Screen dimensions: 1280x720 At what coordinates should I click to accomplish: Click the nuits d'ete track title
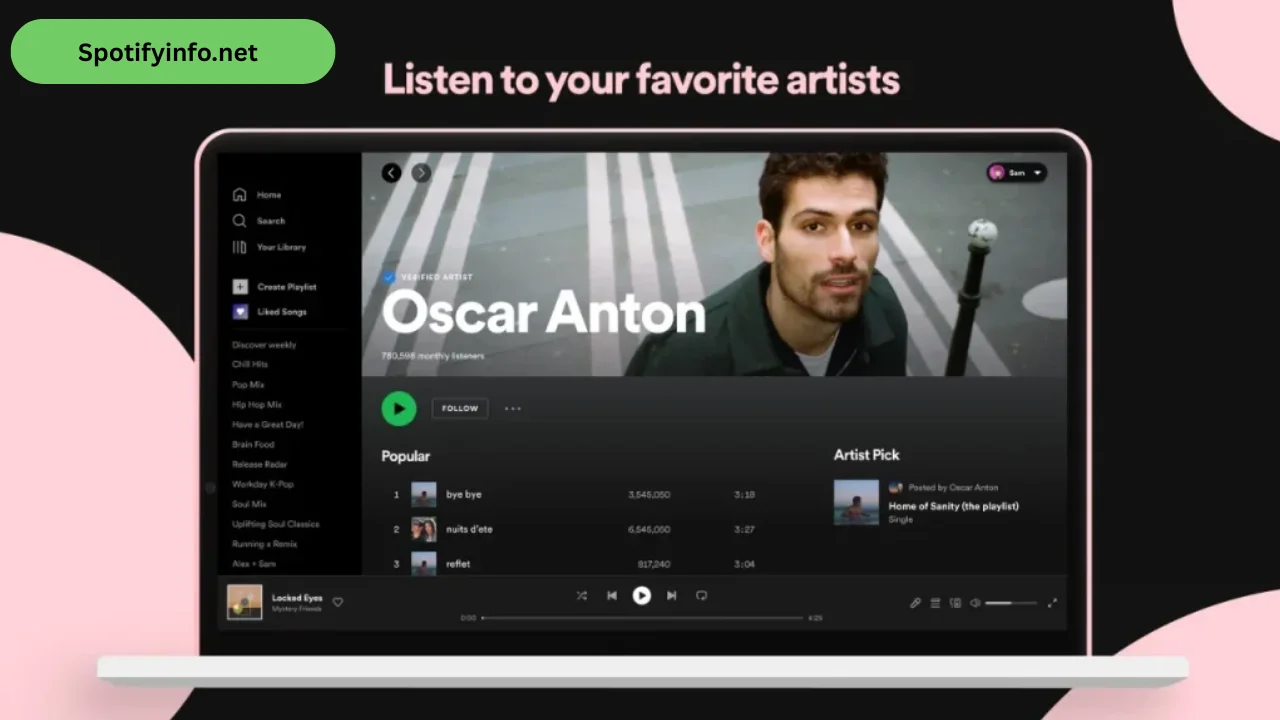click(x=469, y=530)
